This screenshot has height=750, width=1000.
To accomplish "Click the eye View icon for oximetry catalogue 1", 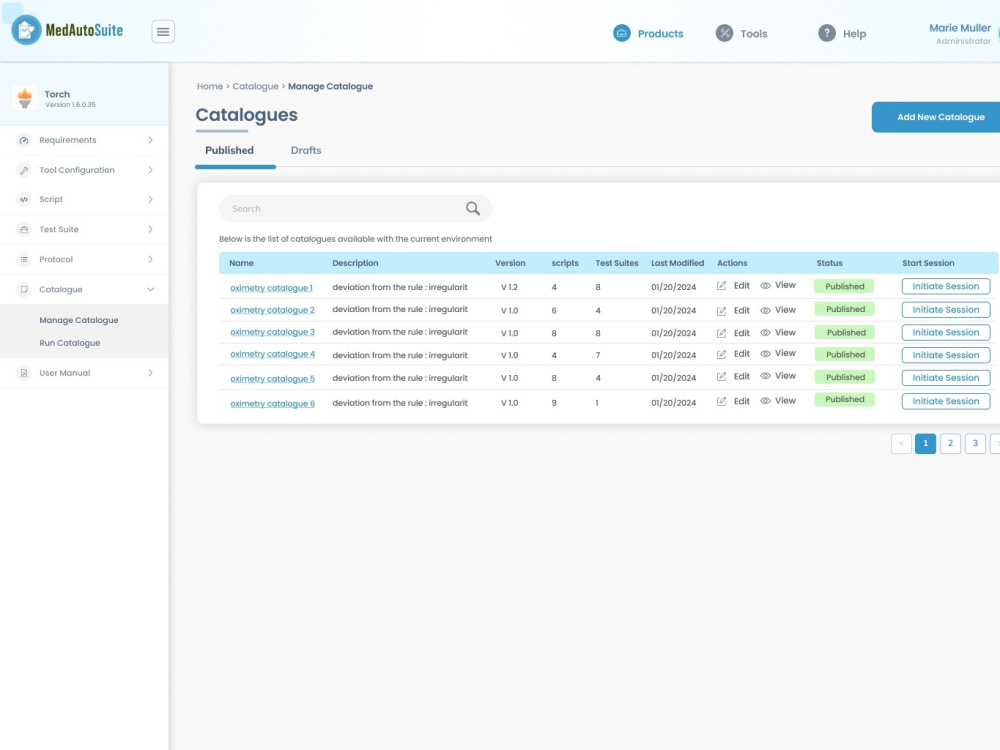I will pos(765,286).
